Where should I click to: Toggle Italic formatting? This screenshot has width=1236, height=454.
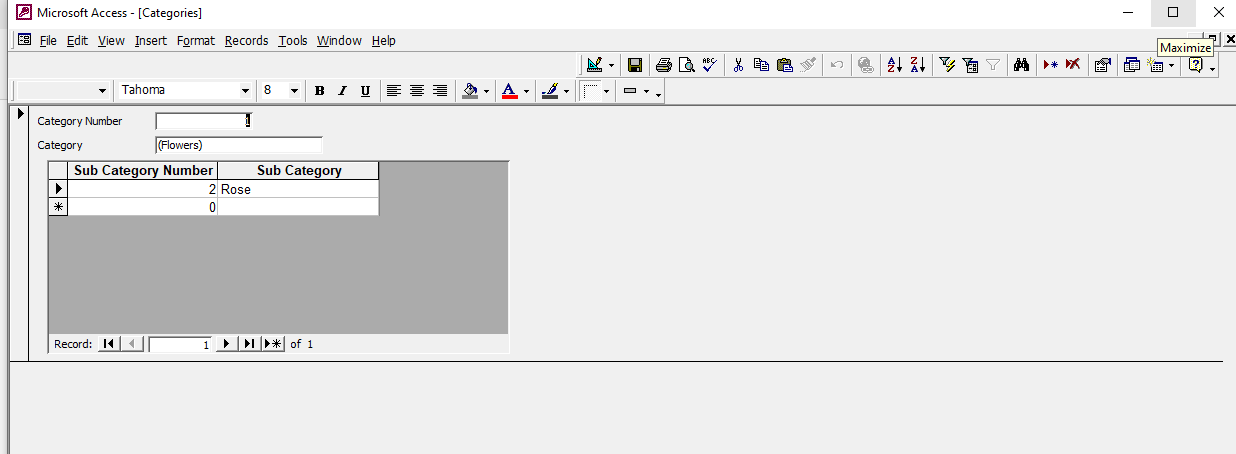342,90
